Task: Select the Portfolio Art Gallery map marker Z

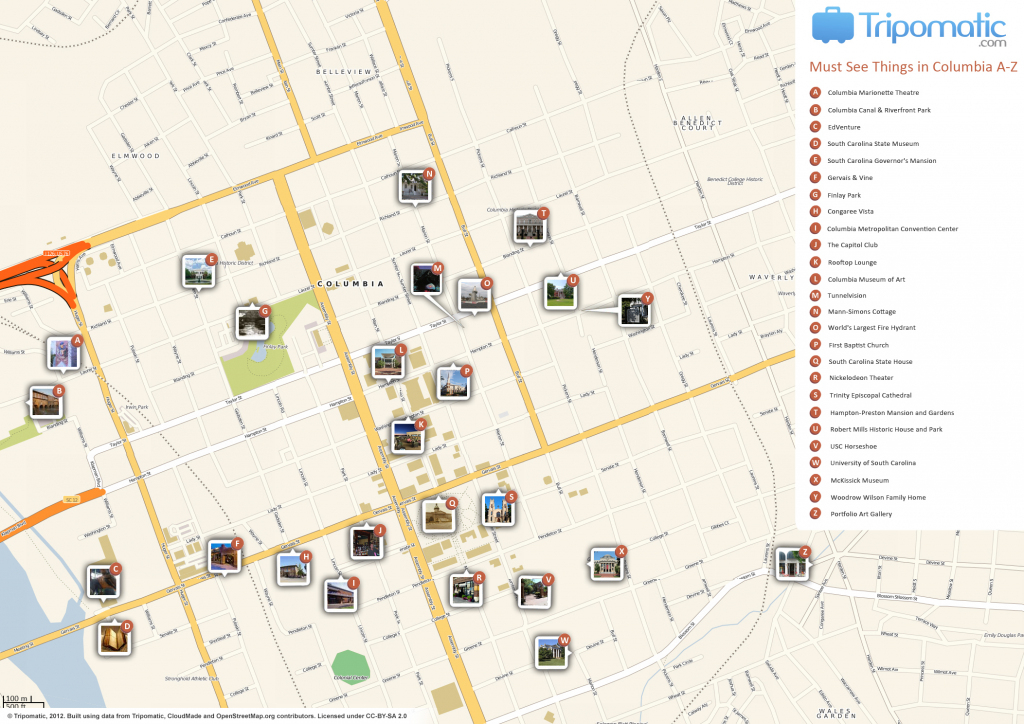Action: tap(792, 563)
